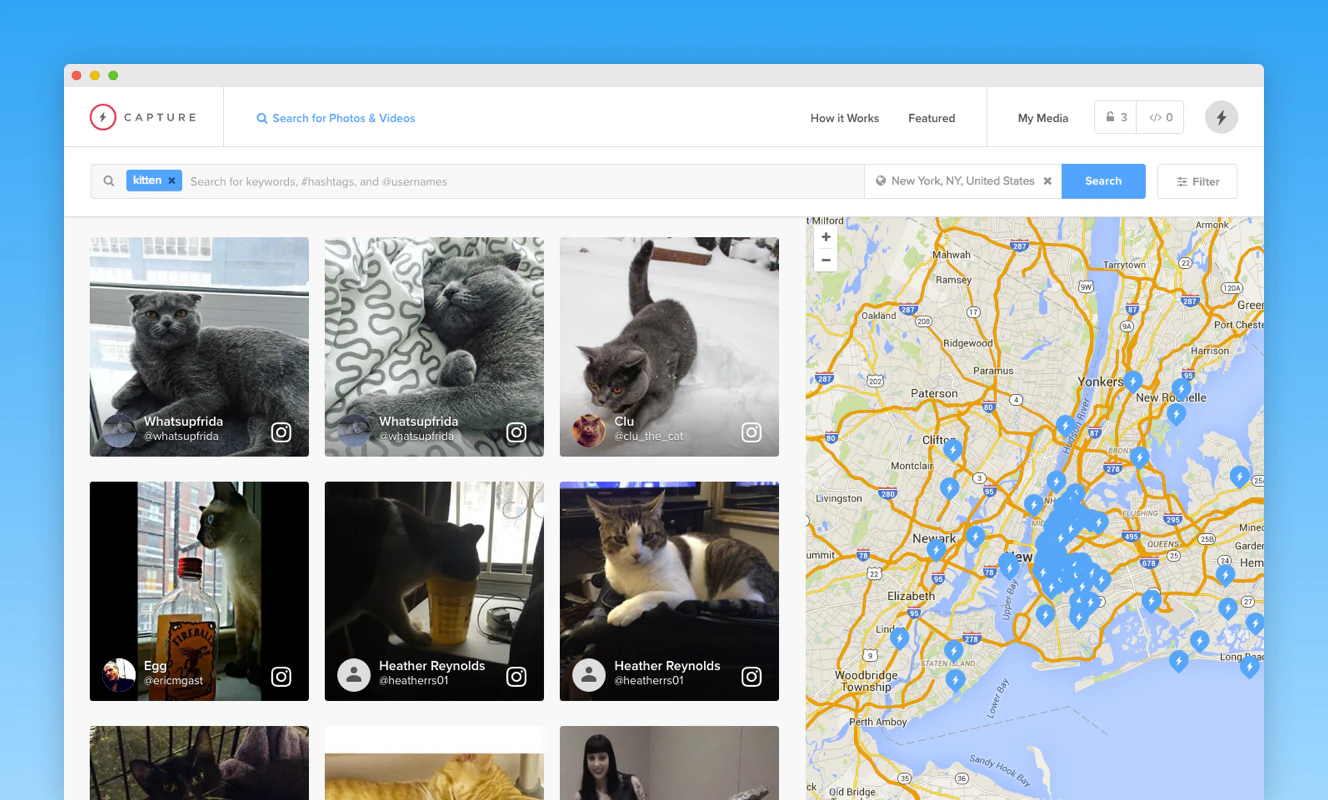Click the Clu user avatar
1328x800 pixels.
[589, 430]
